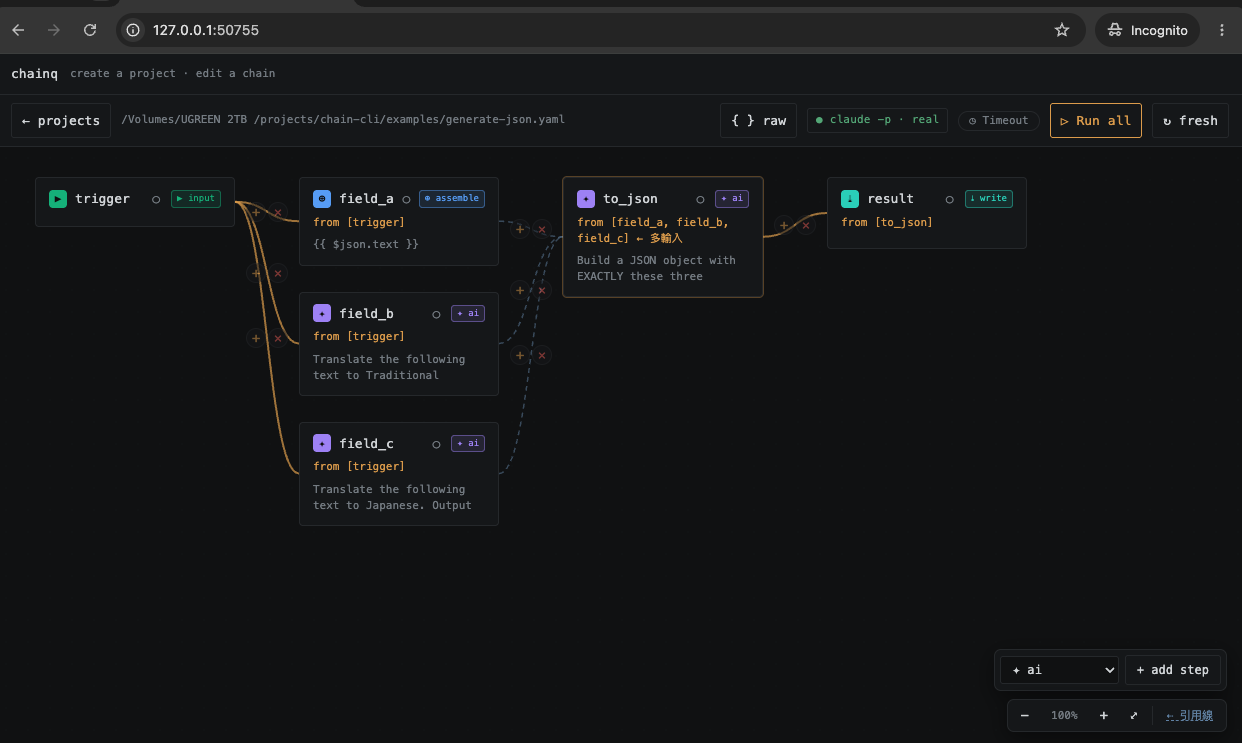Click the status circle on field_b node

click(x=436, y=314)
